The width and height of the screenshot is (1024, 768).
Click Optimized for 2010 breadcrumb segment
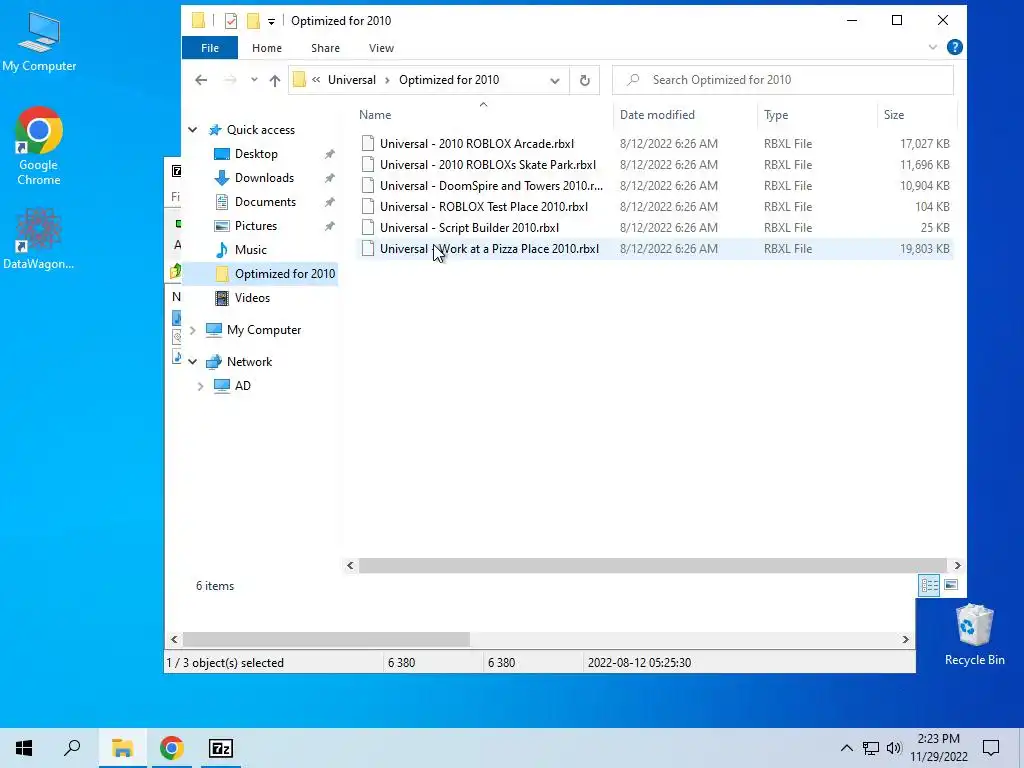pyautogui.click(x=449, y=80)
